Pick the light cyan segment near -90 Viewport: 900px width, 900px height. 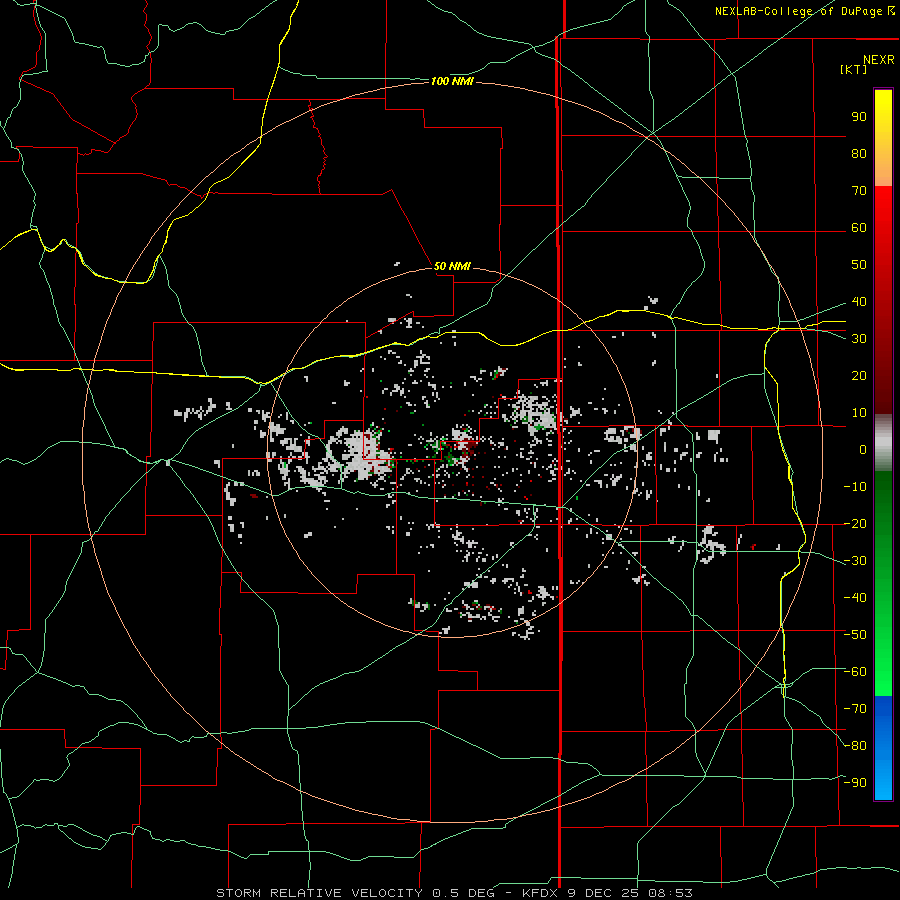[x=883, y=783]
